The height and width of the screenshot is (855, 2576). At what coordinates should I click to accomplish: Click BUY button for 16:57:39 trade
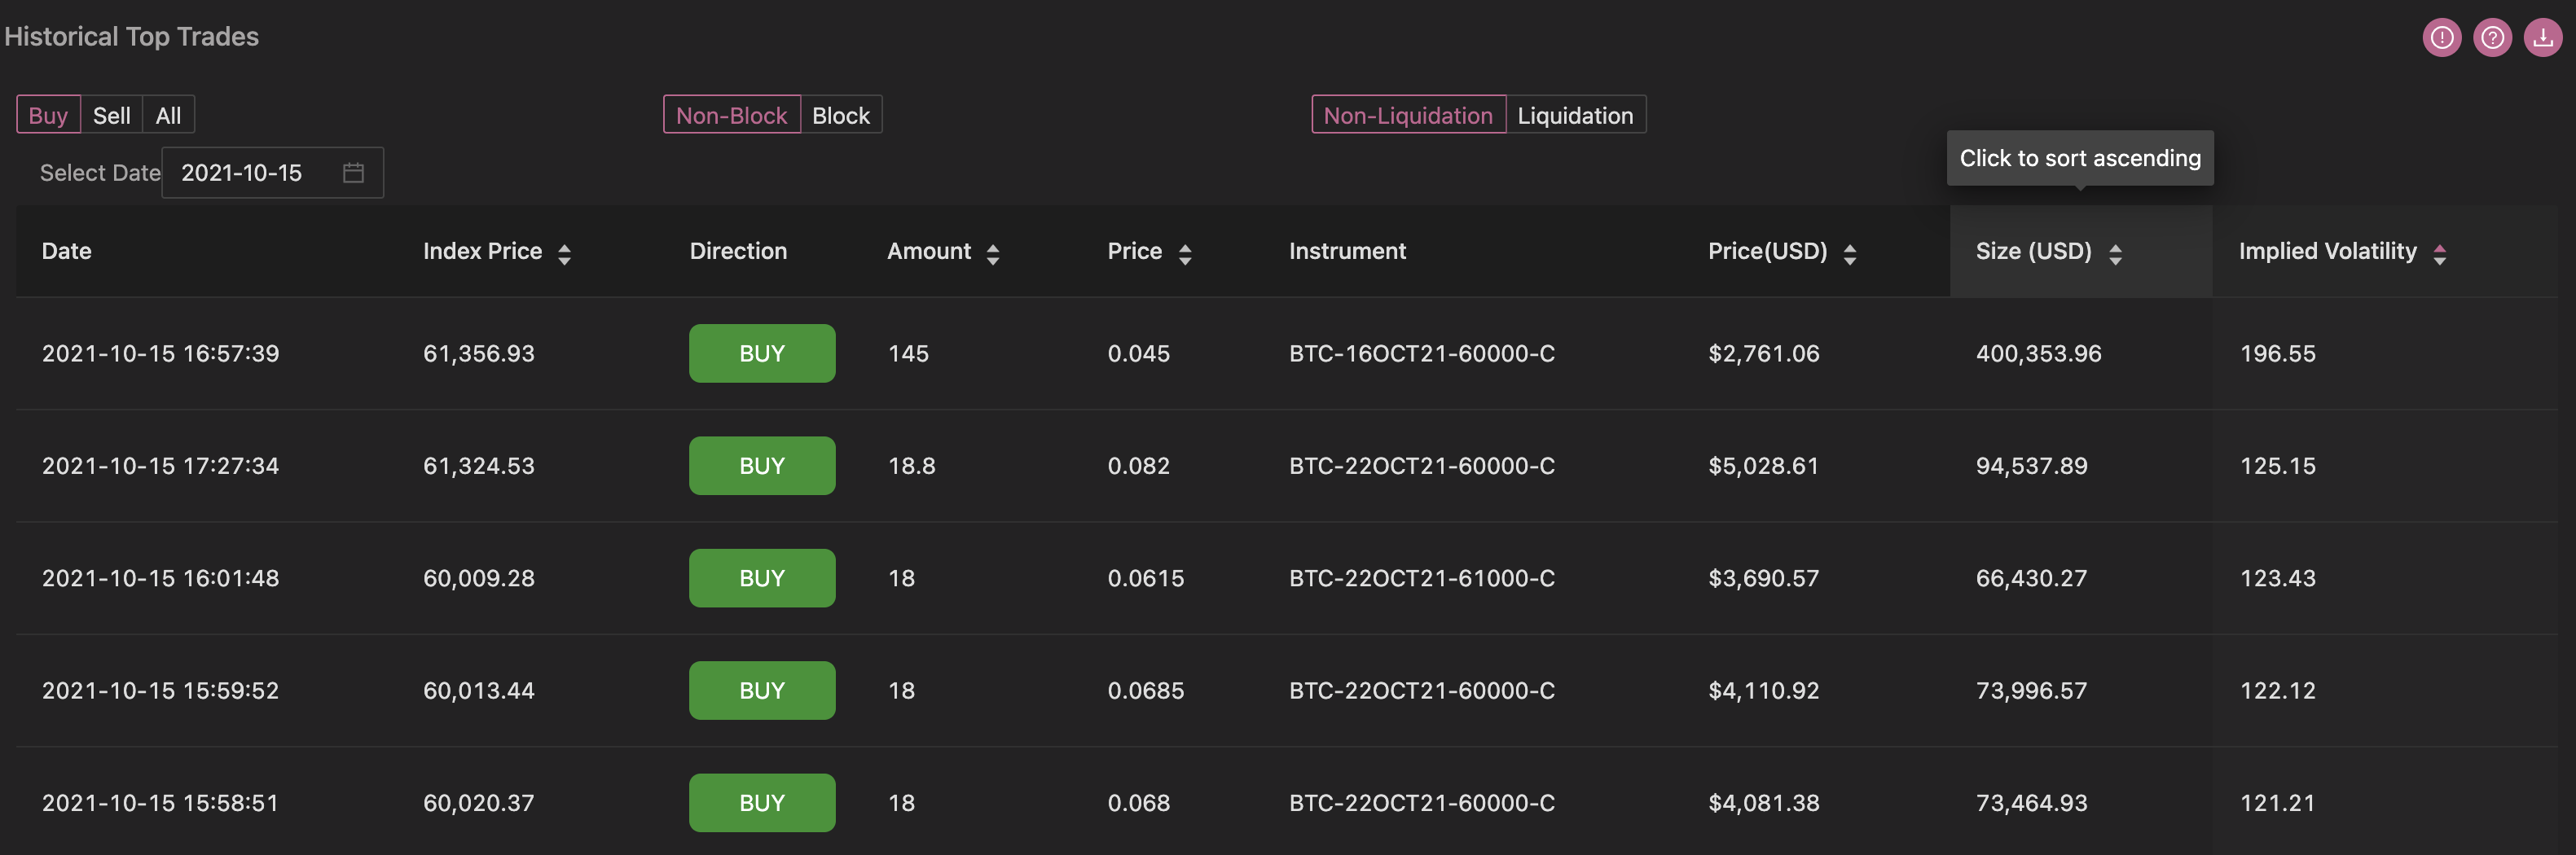tap(762, 353)
